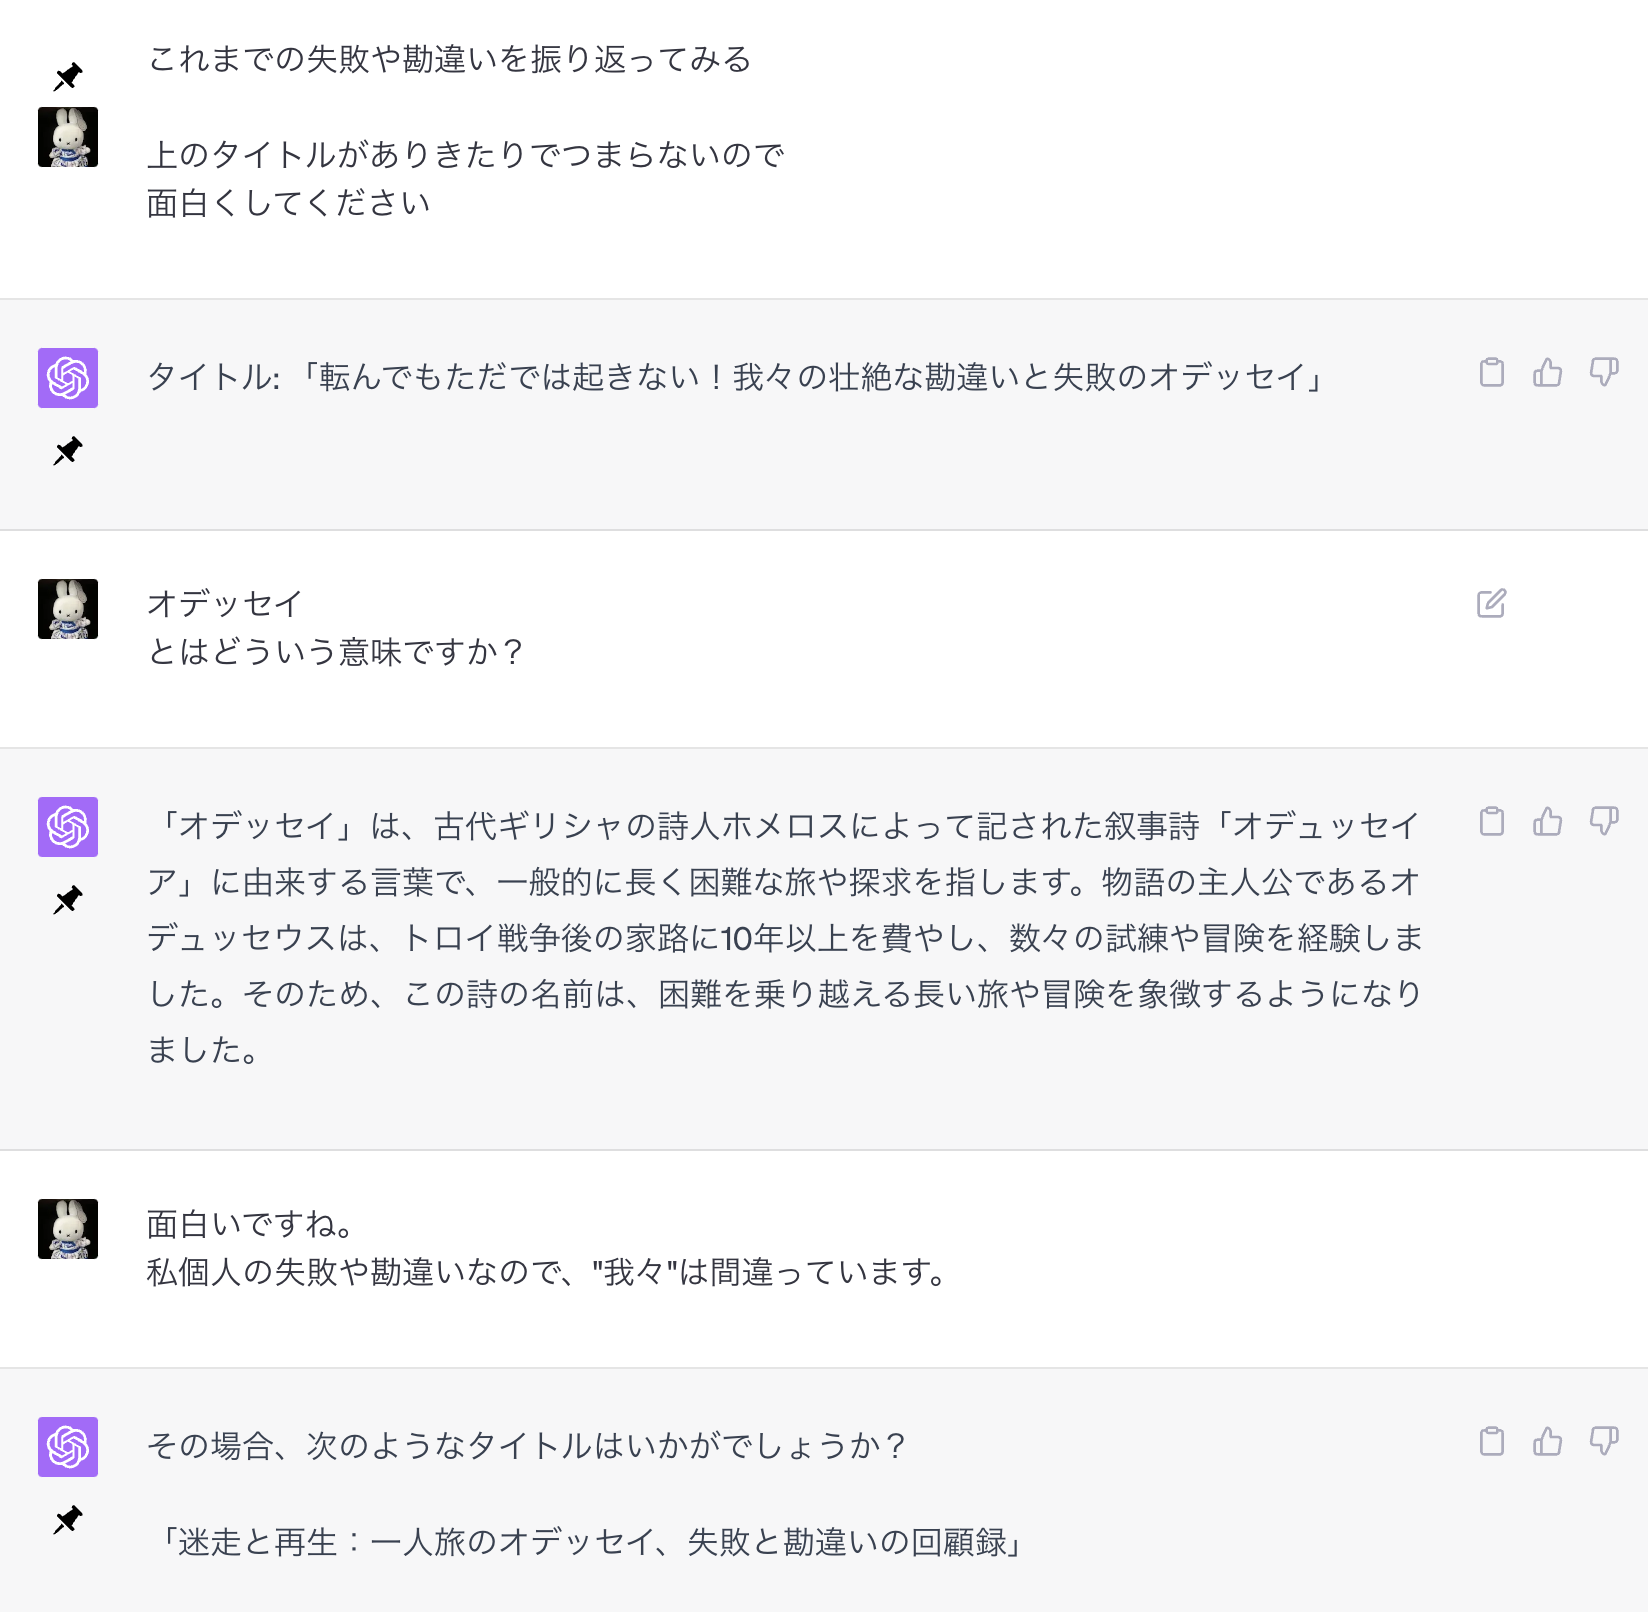Give a thumbs down to the first ChatGPT reply
The height and width of the screenshot is (1612, 1648).
click(x=1604, y=372)
